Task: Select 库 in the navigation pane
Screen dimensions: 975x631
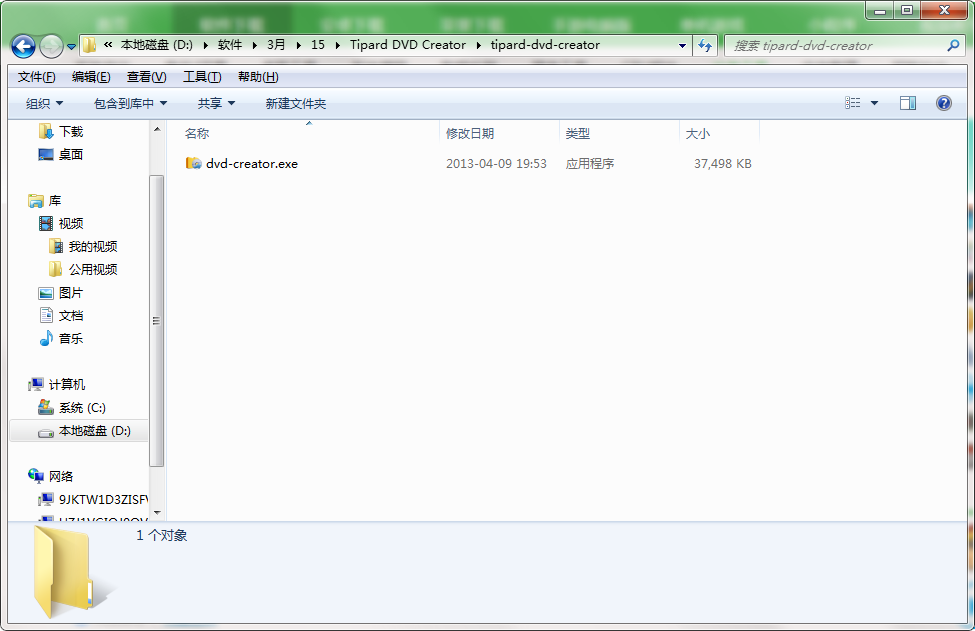Action: coord(55,201)
